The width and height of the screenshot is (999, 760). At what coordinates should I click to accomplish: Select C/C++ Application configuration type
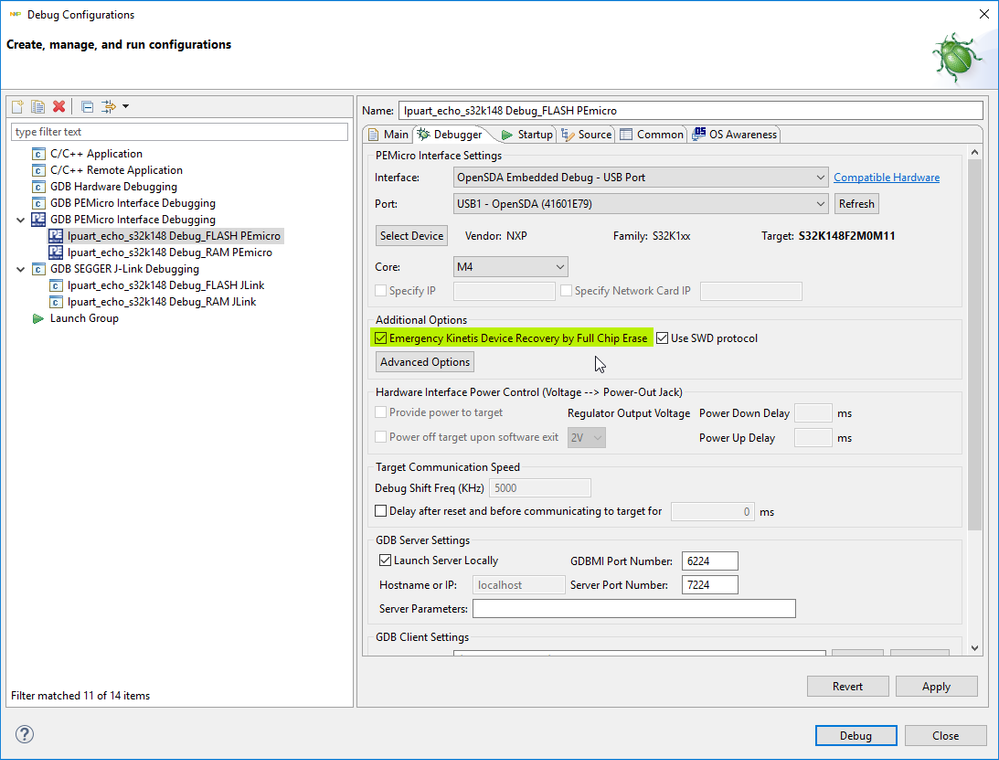(96, 154)
